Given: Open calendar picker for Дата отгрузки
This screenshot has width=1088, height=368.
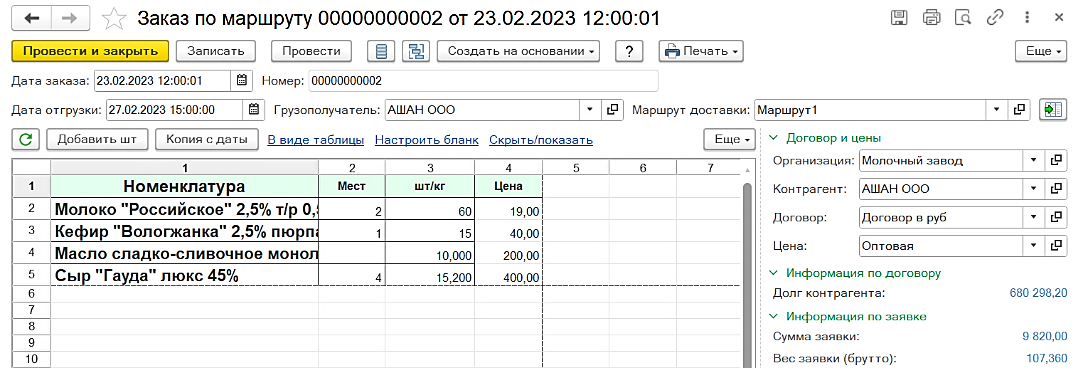Looking at the screenshot, I should (x=253, y=109).
